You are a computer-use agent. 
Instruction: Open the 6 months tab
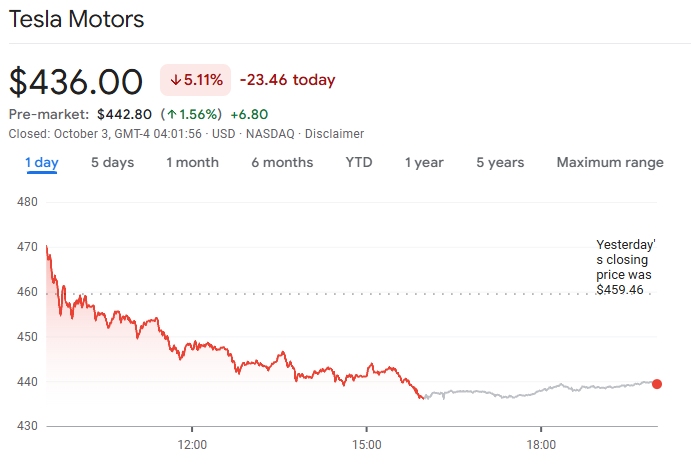click(282, 163)
